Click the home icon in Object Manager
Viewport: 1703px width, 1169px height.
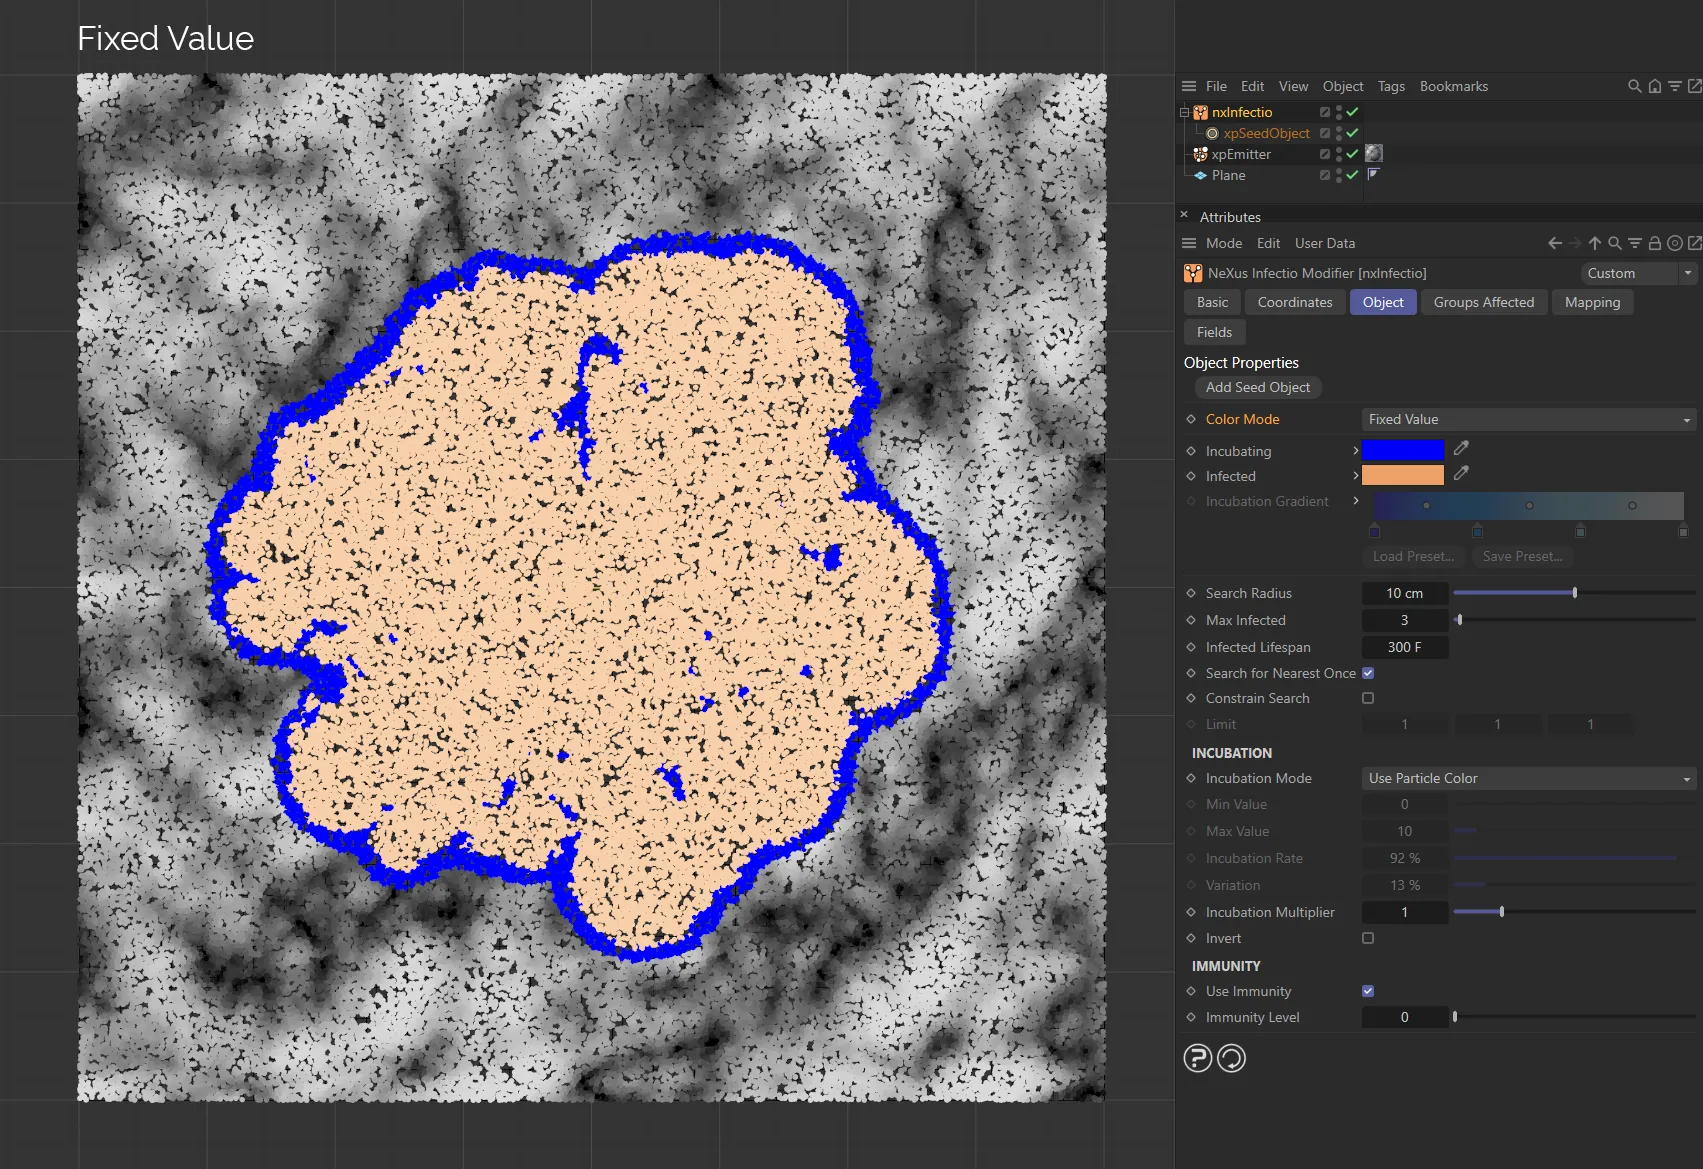[1655, 87]
